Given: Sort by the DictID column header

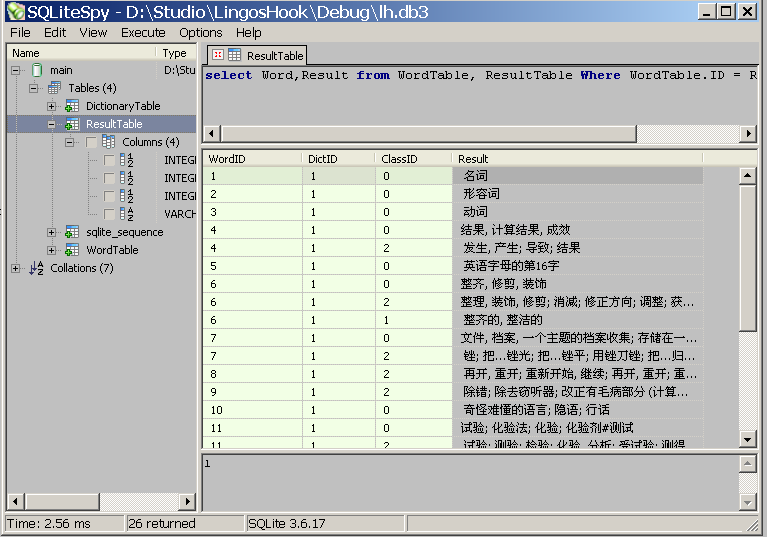Looking at the screenshot, I should [x=338, y=159].
